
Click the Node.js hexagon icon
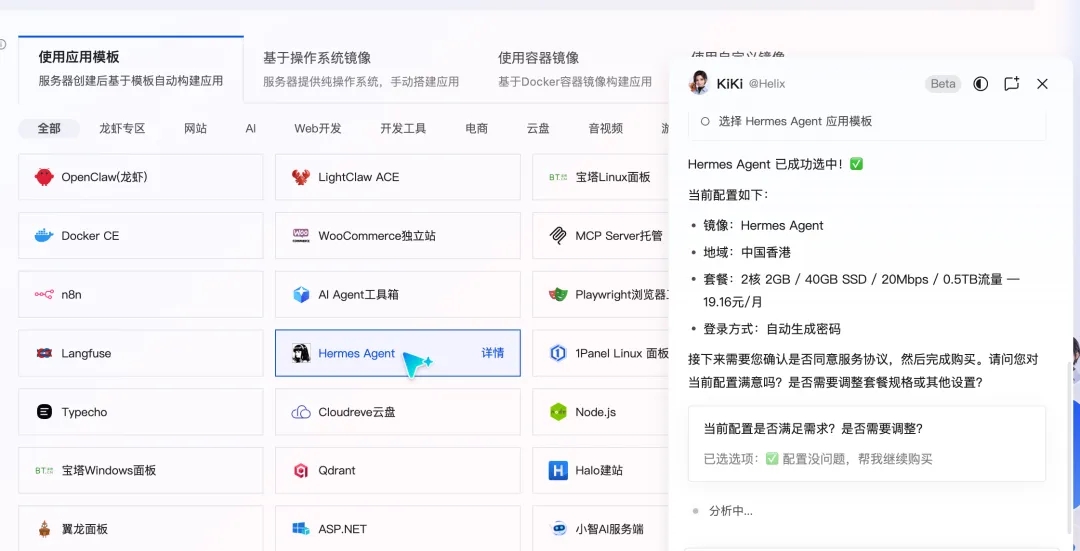[x=558, y=412]
